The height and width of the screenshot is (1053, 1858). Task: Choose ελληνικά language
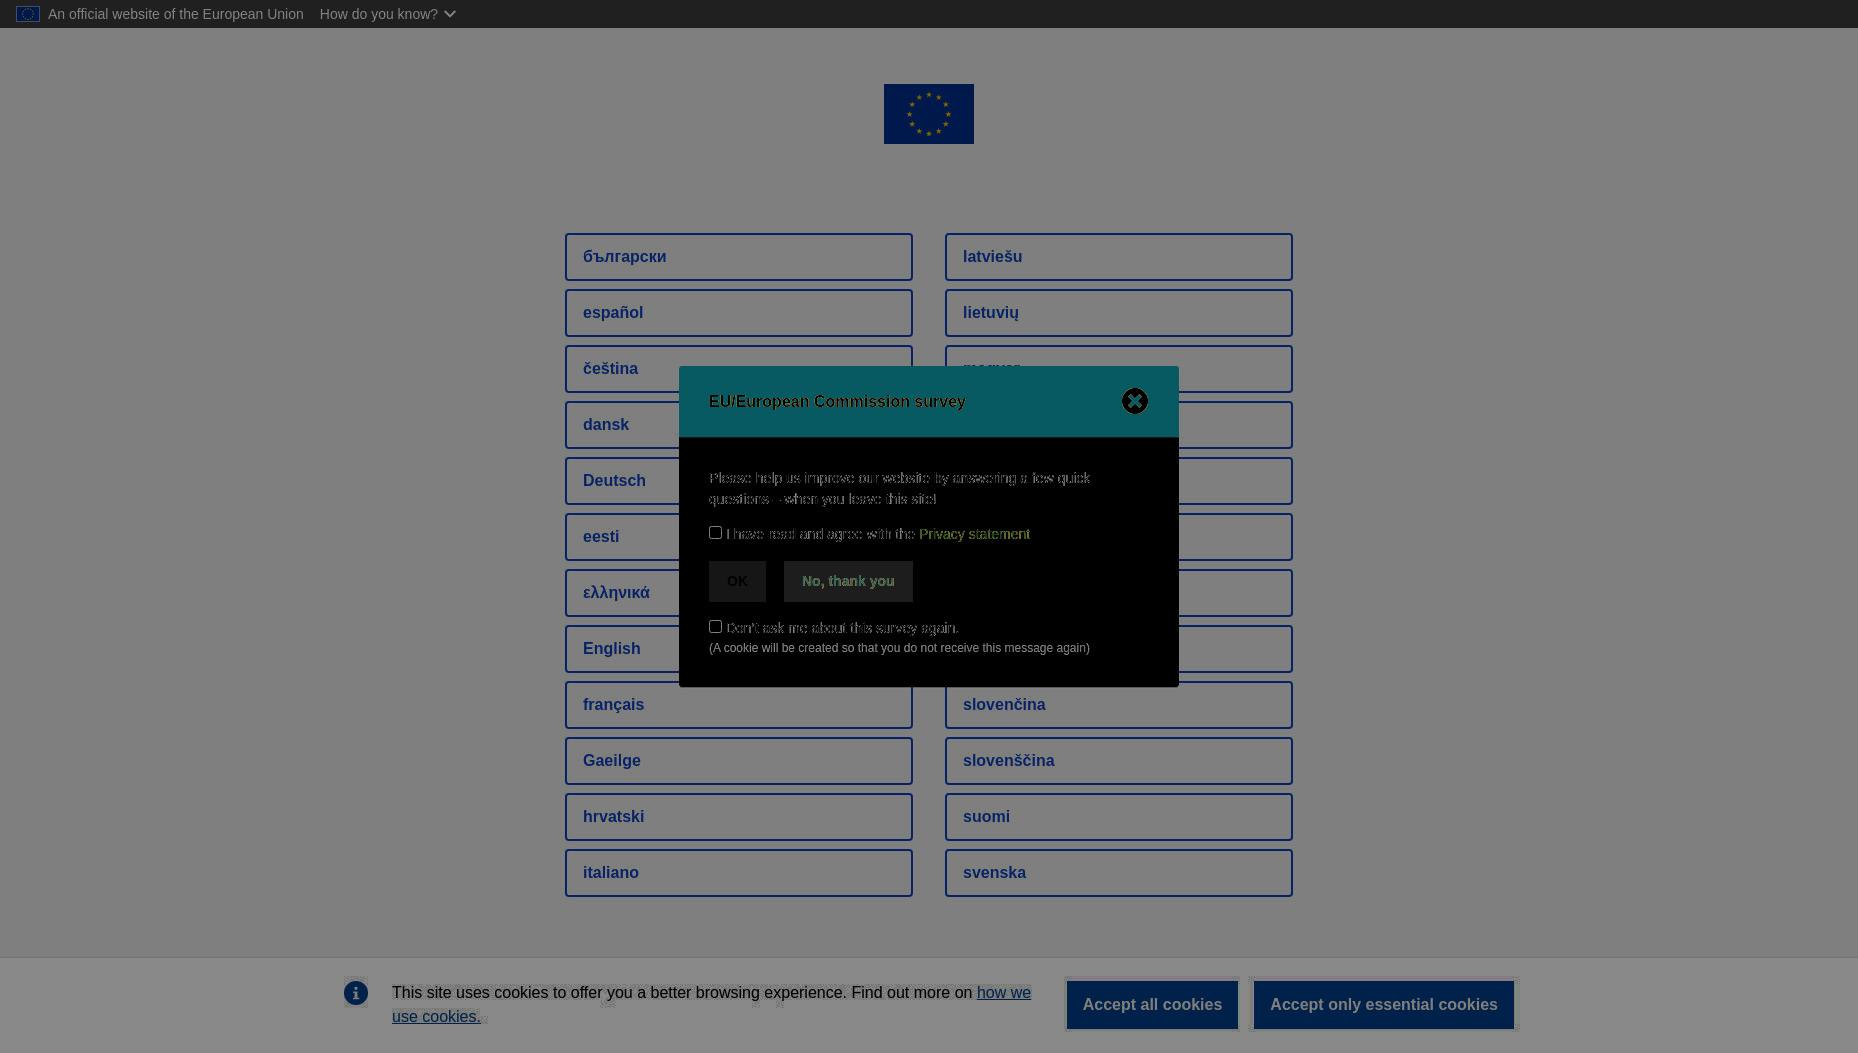pyautogui.click(x=622, y=593)
